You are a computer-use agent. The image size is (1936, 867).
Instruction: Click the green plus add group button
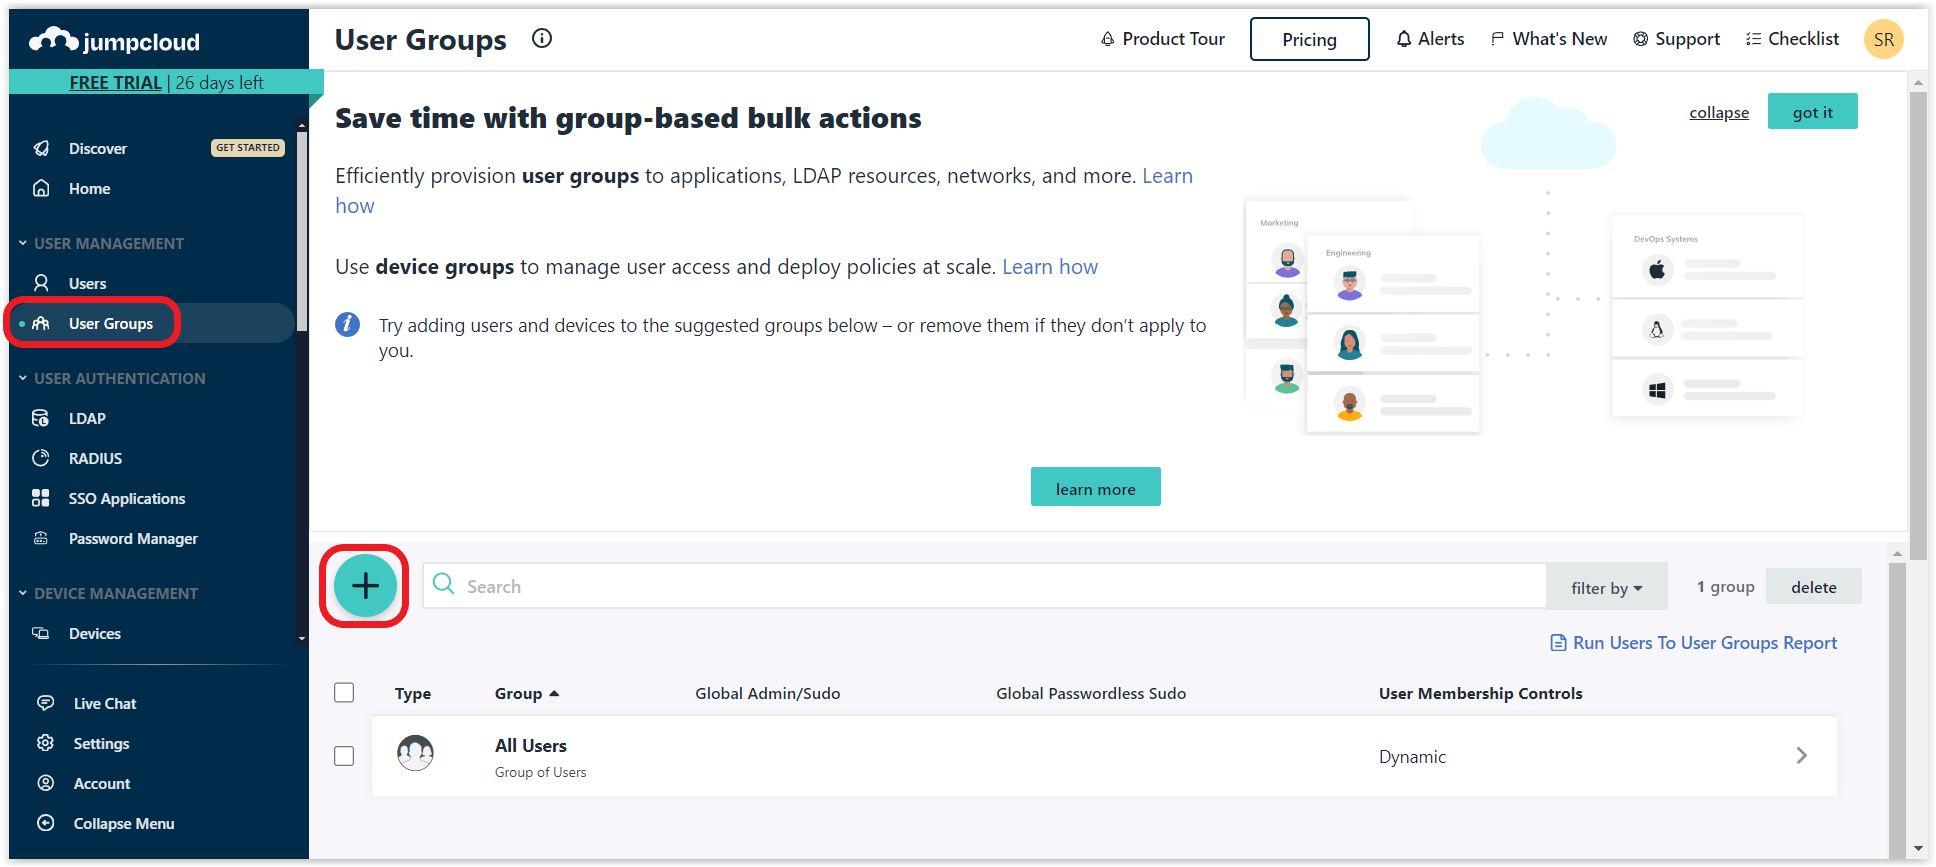tap(365, 586)
